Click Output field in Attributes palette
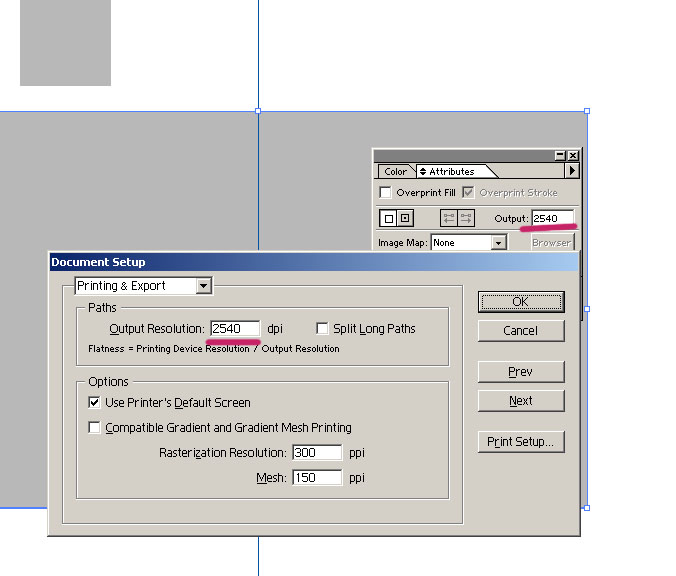The width and height of the screenshot is (676, 576). click(553, 218)
